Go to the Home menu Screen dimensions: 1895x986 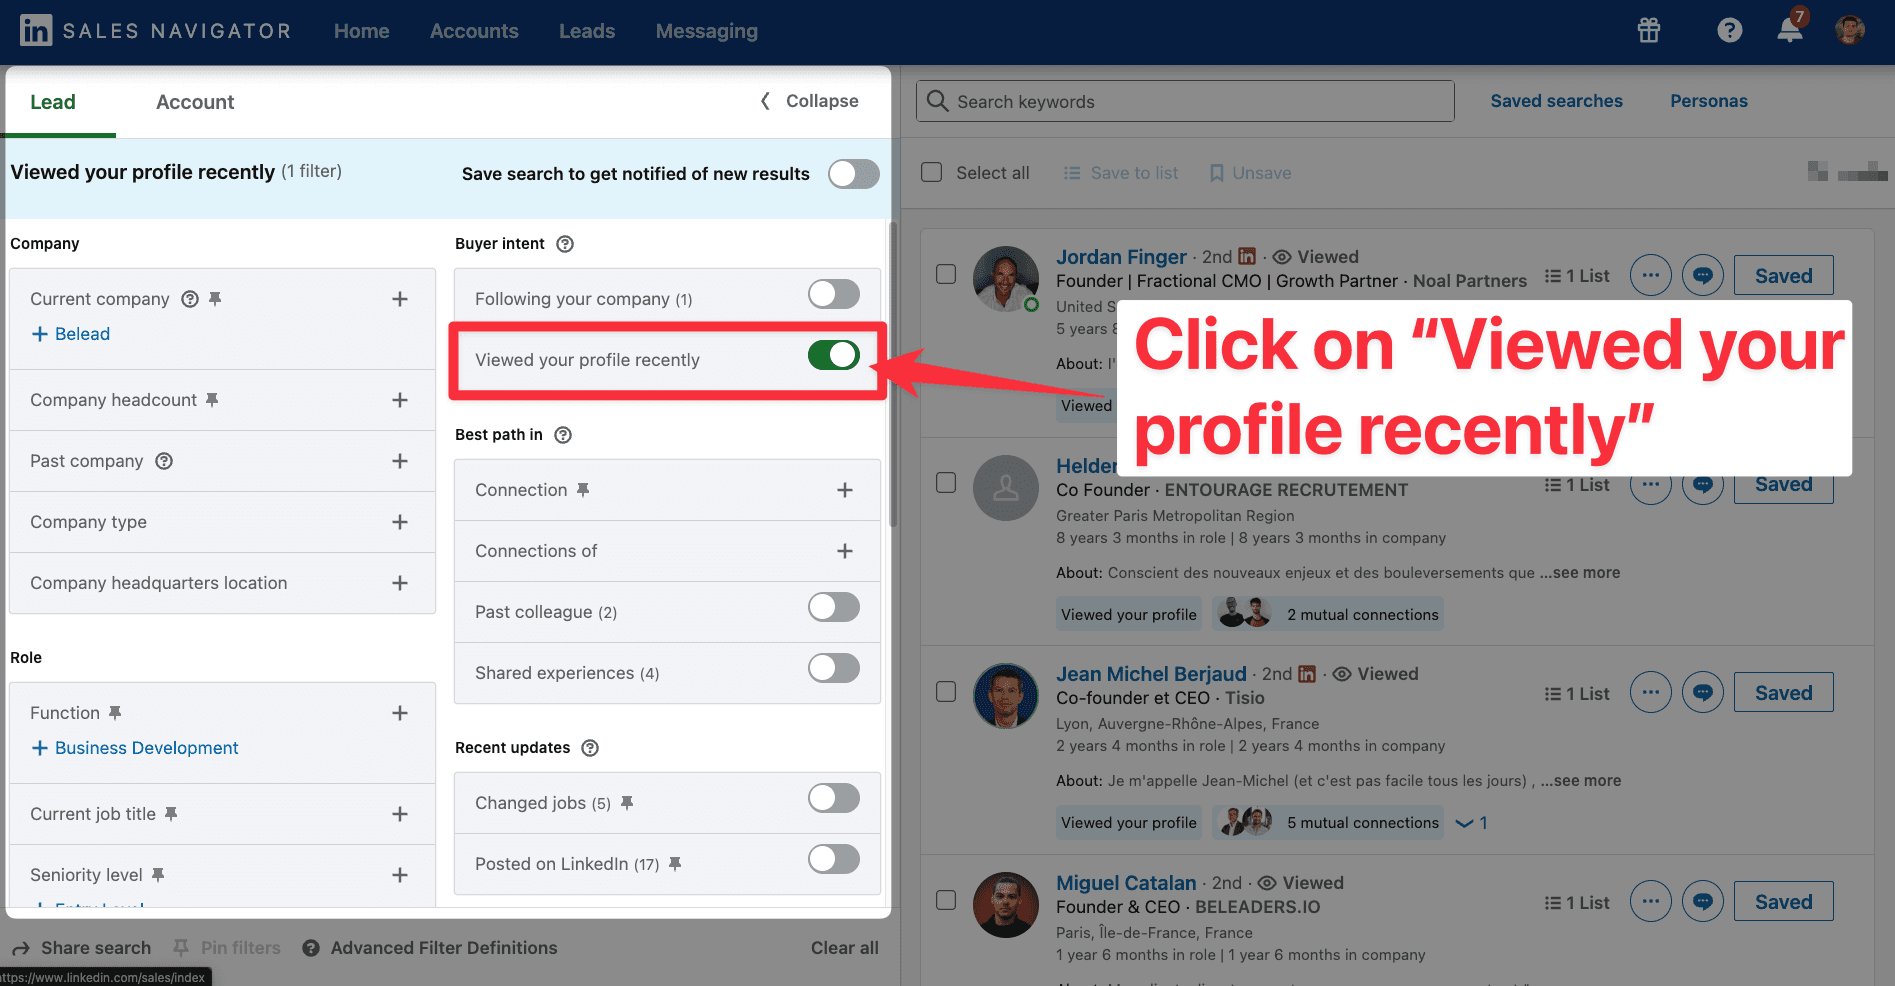tap(362, 31)
